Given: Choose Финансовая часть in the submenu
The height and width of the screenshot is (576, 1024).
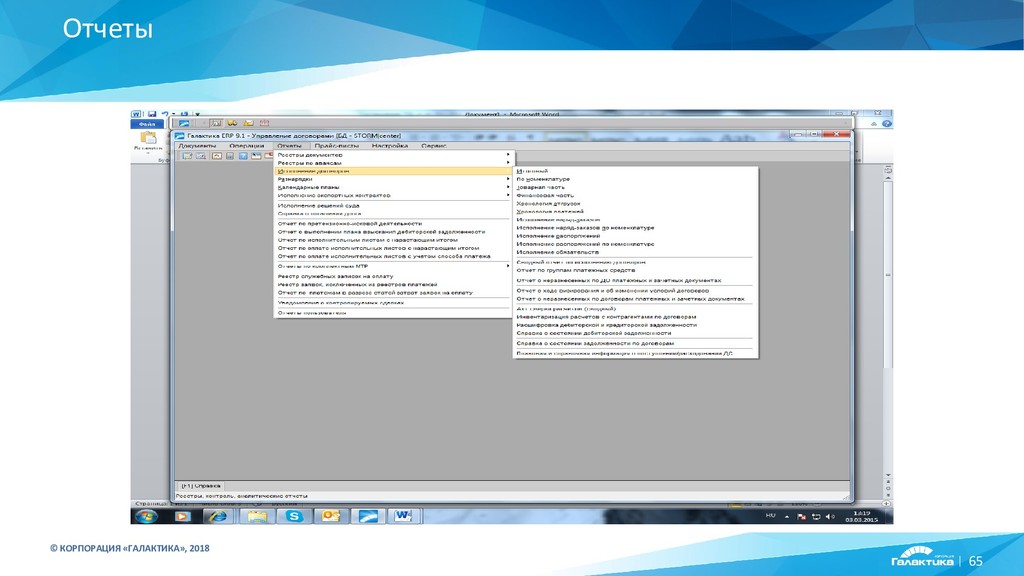Looking at the screenshot, I should (x=635, y=195).
